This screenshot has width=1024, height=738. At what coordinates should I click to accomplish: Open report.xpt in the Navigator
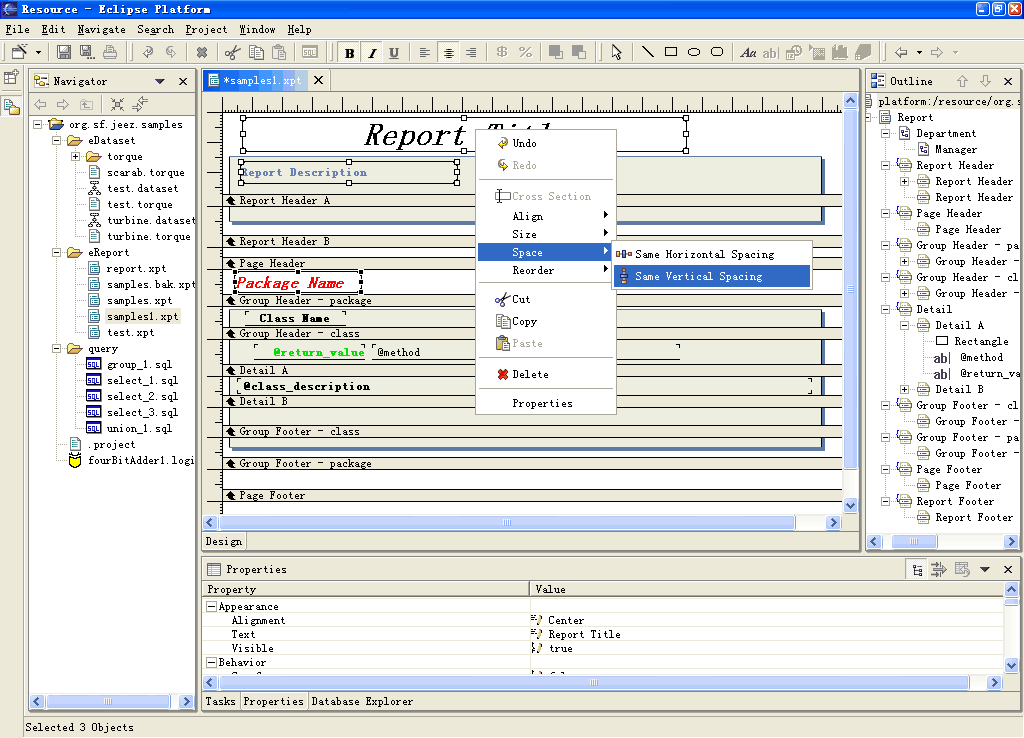tap(136, 269)
